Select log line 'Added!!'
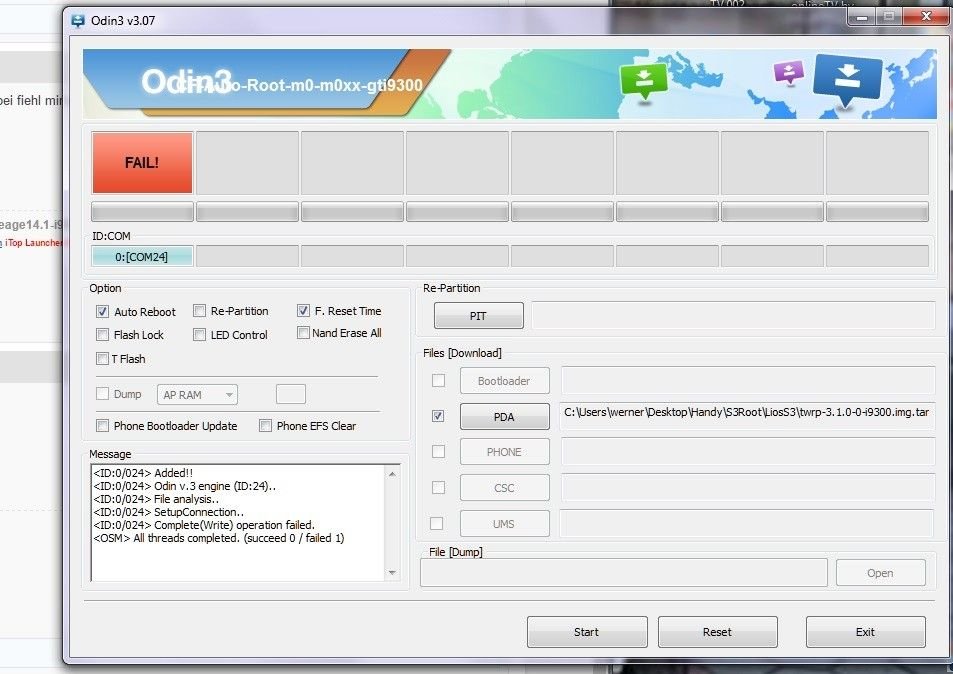953x674 pixels. tap(143, 473)
